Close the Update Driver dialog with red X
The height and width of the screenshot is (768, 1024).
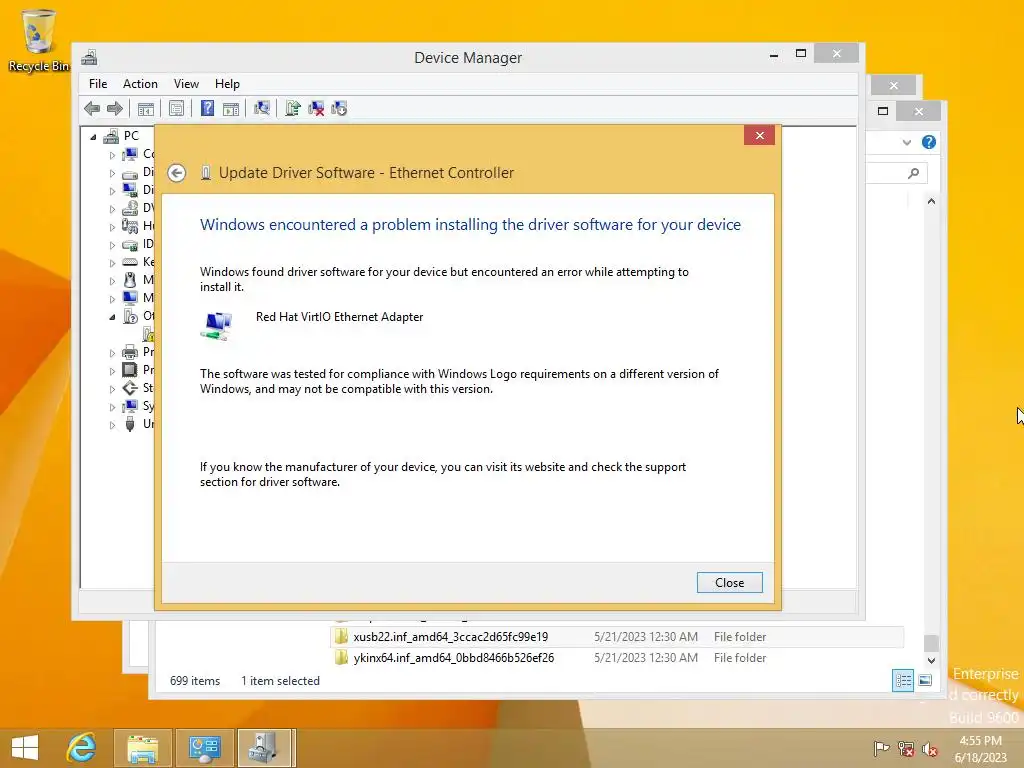759,135
